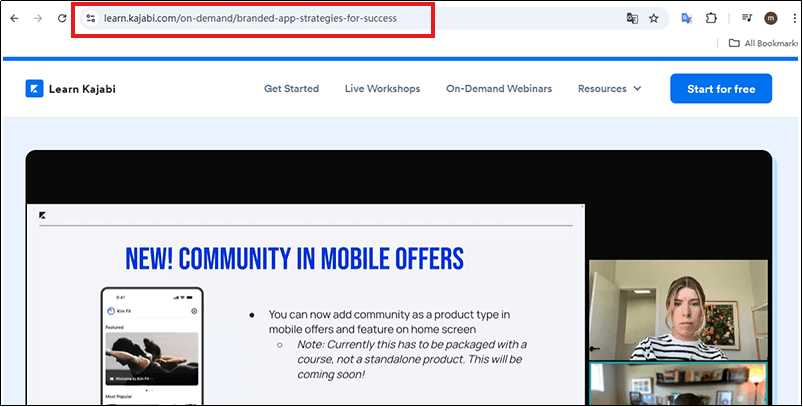803x407 pixels.
Task: Reload the current page
Action: [62, 18]
